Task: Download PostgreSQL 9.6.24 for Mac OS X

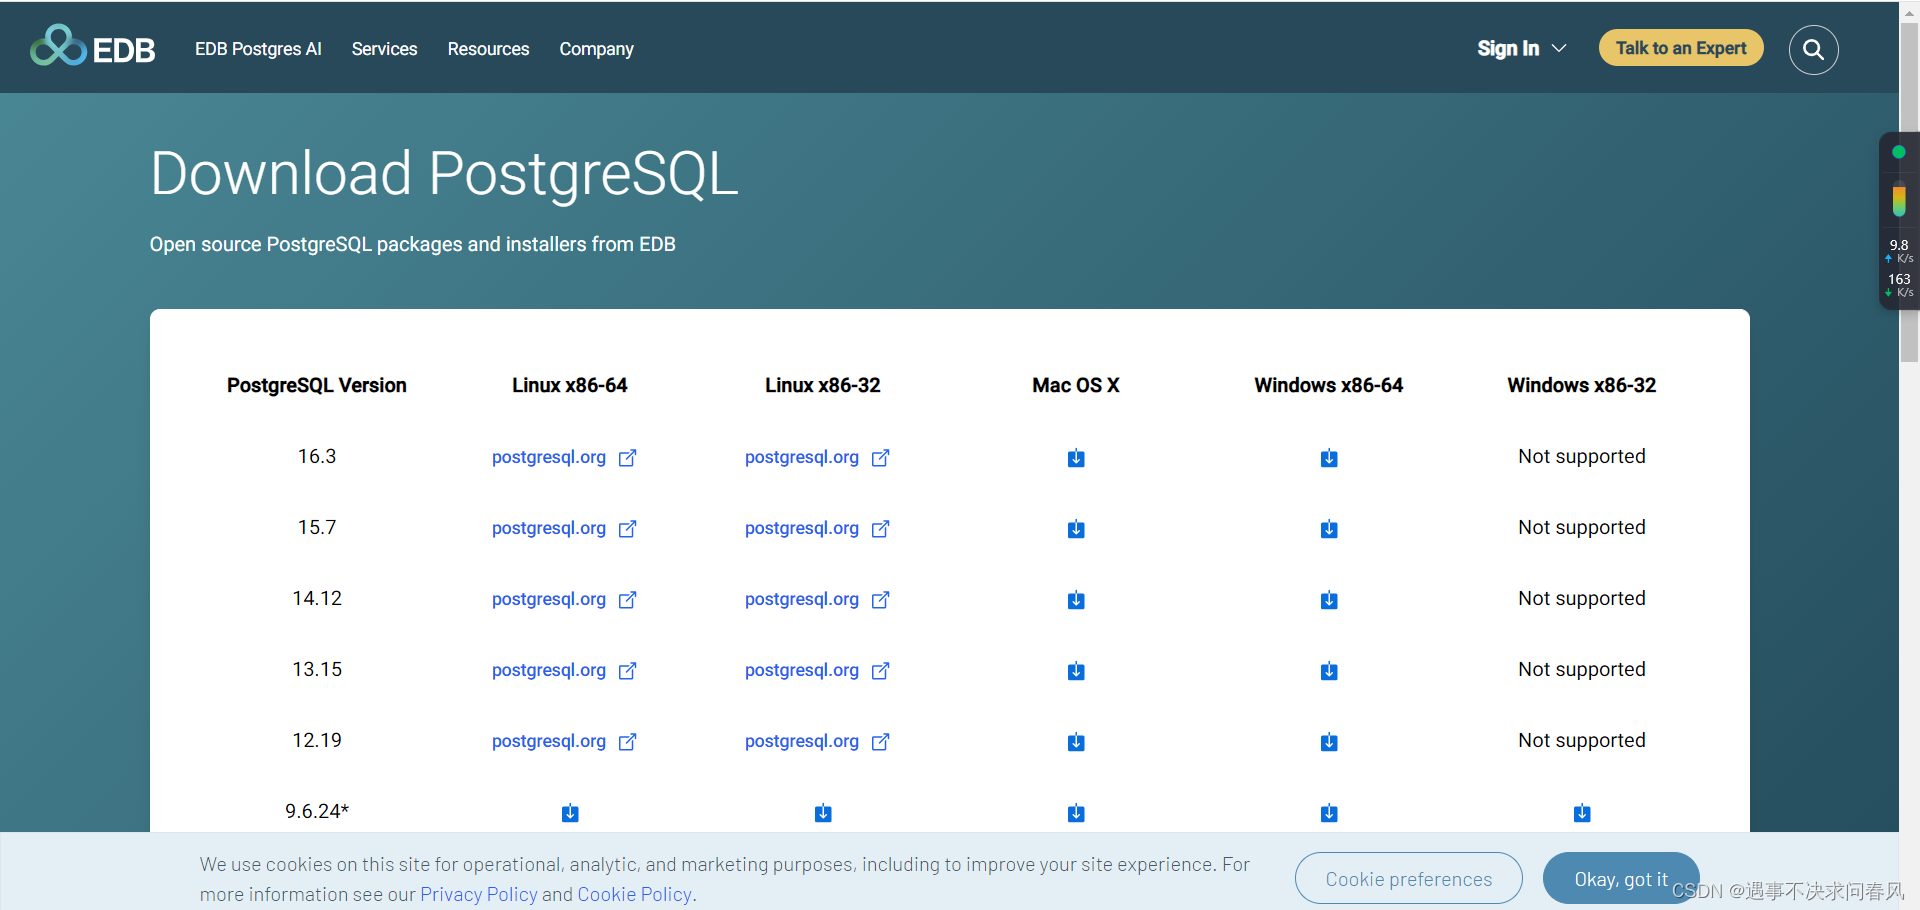Action: (1076, 813)
